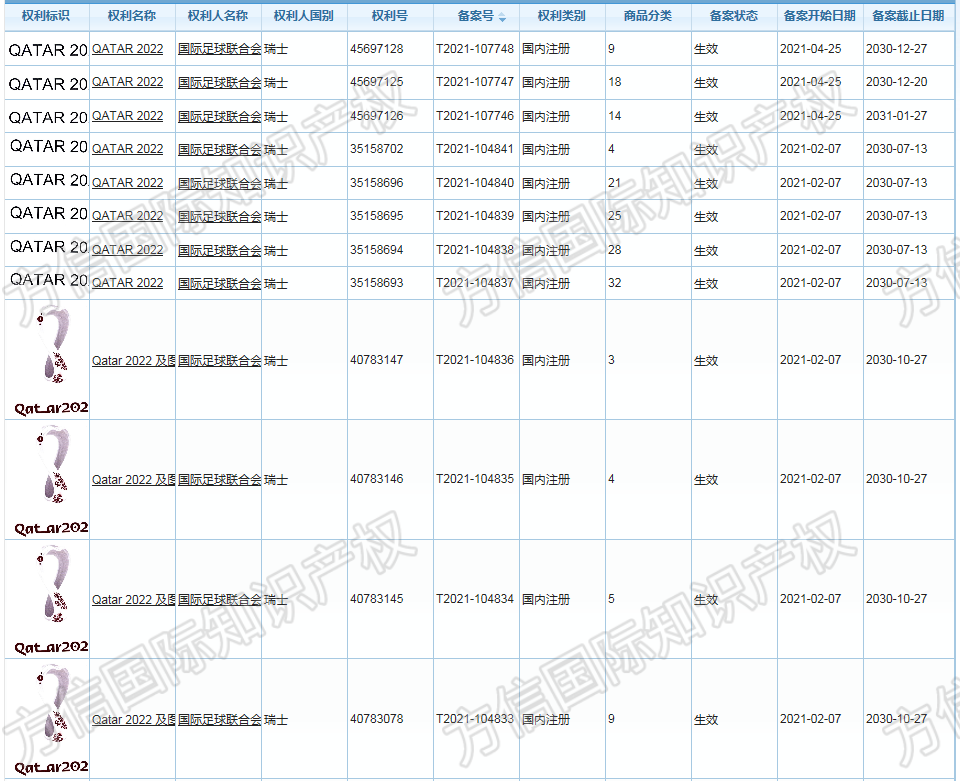Select filing number T2021-107748 cell
Viewport: 960px width, 781px height.
click(475, 49)
